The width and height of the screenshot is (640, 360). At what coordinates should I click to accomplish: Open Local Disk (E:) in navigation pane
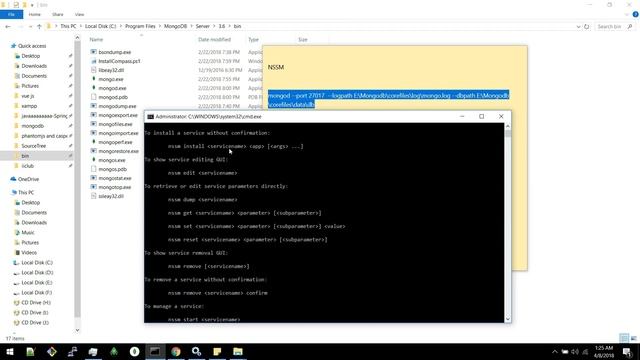pos(37,282)
